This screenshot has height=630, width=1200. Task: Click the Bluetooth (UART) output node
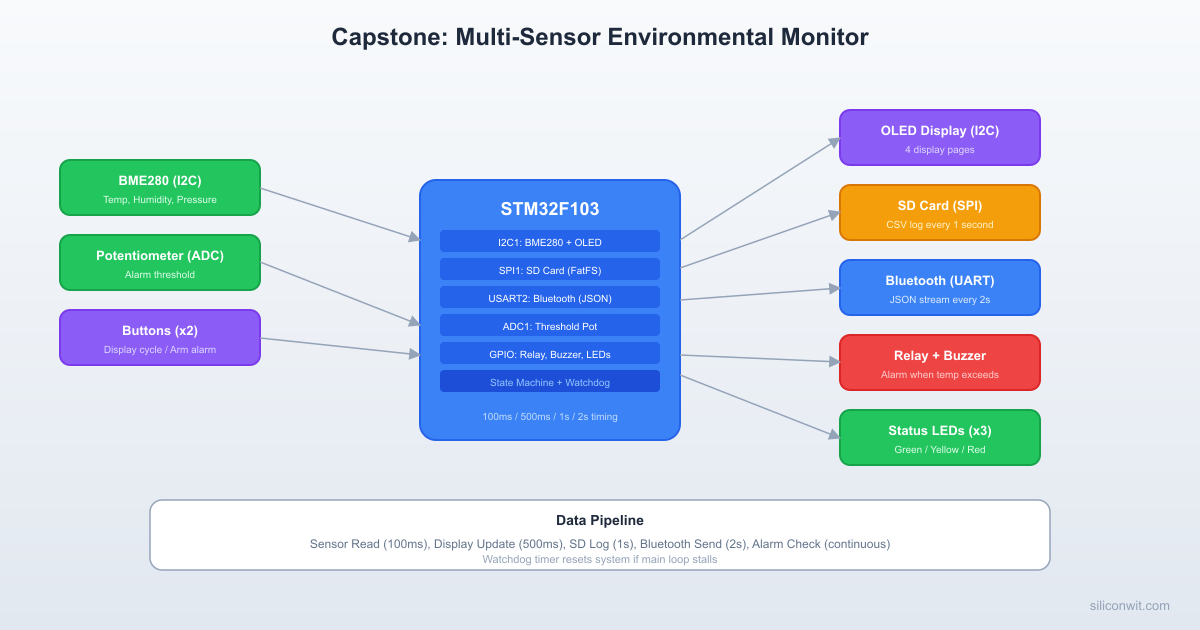pos(939,287)
